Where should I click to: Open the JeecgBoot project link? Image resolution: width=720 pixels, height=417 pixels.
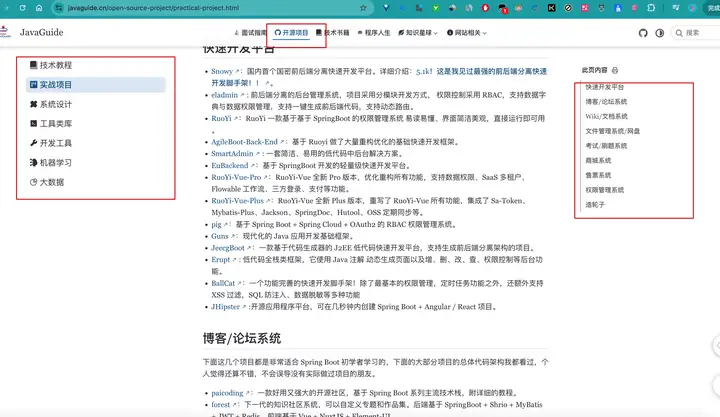click(x=231, y=248)
